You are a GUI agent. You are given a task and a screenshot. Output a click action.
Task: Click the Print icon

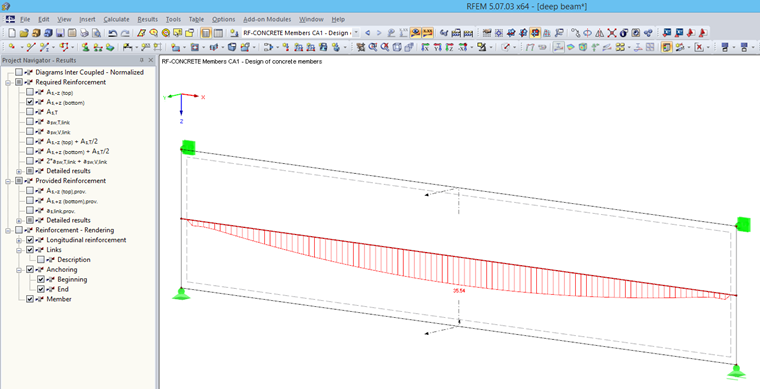click(84, 33)
